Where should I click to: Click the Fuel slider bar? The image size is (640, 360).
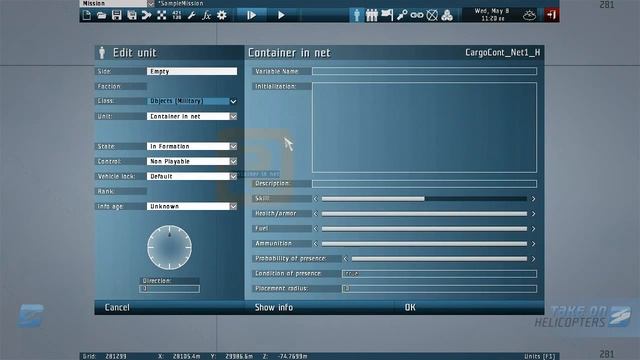[x=424, y=229]
